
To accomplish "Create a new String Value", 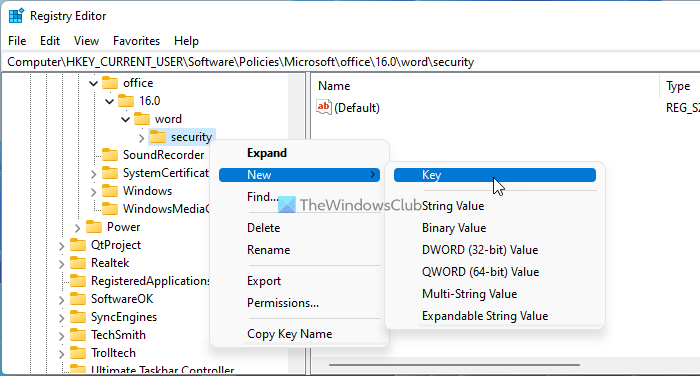I will coord(495,206).
